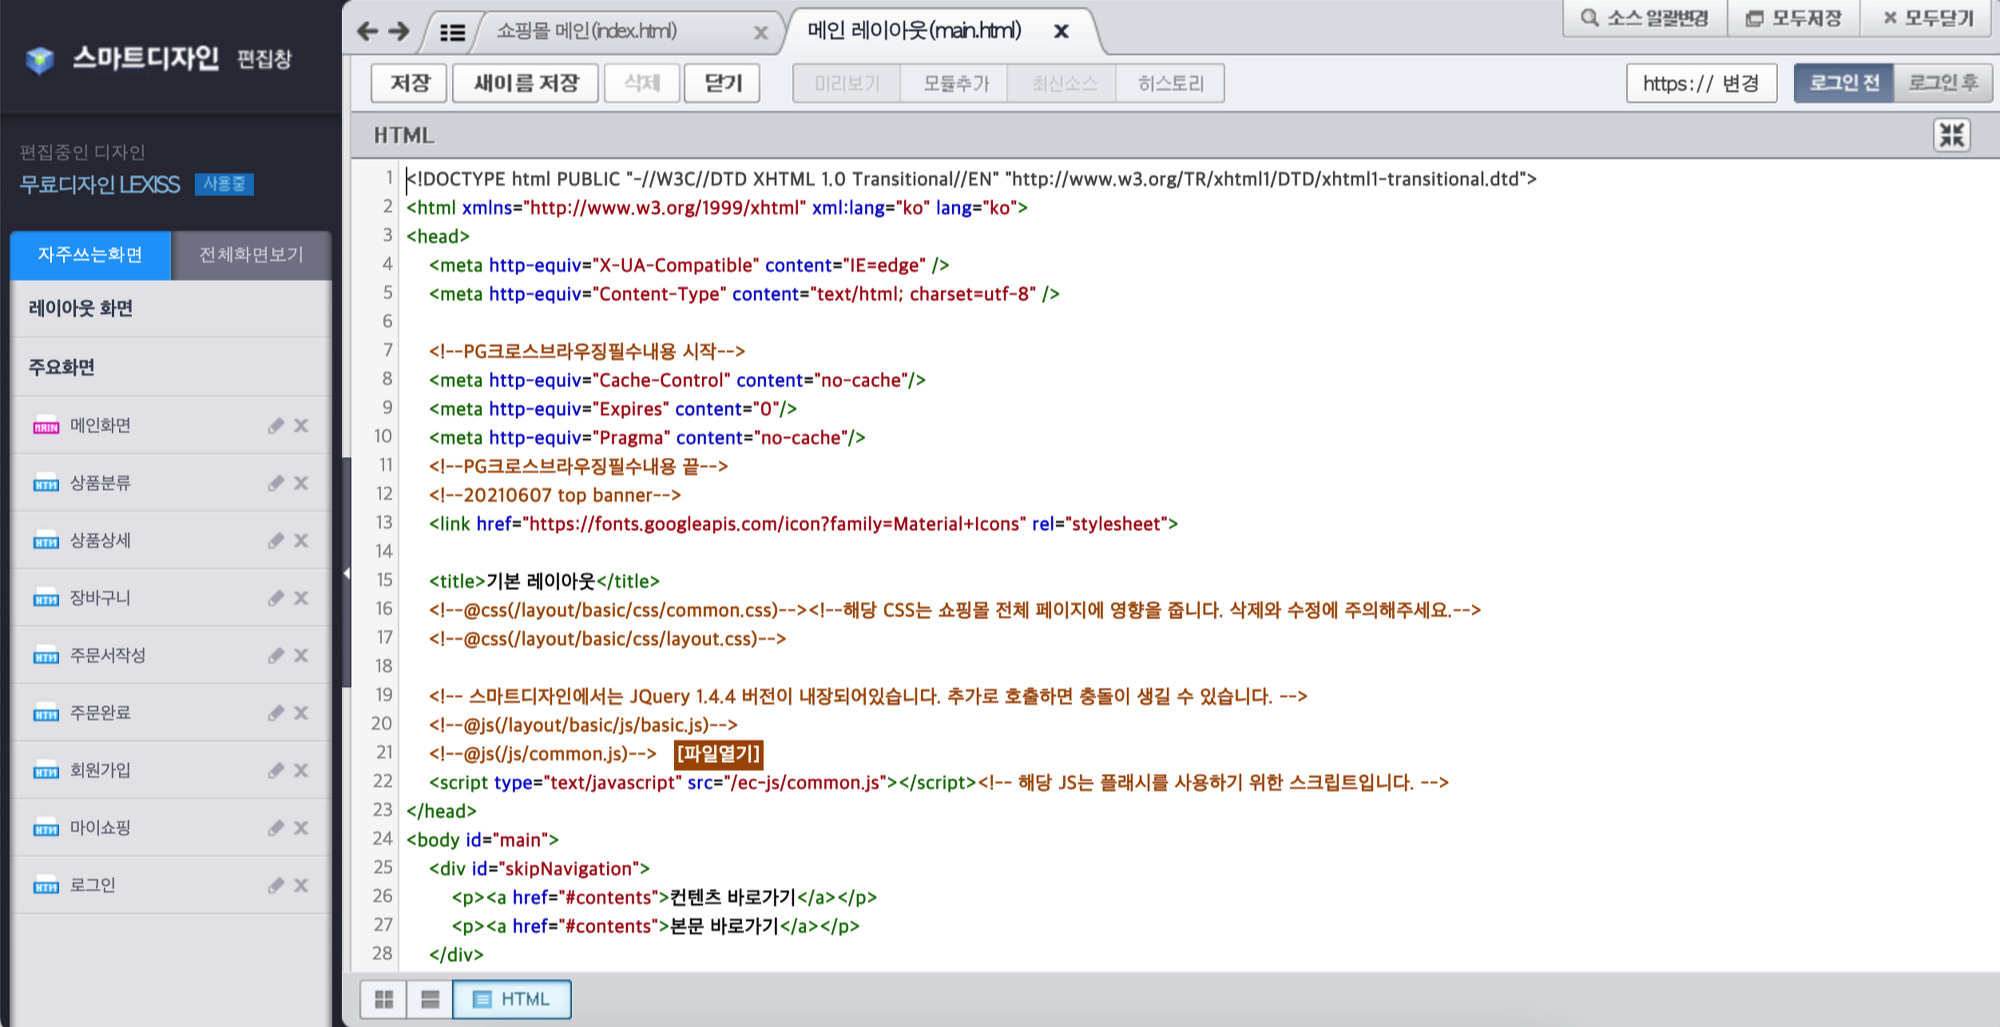The height and width of the screenshot is (1027, 2000).
Task: Switch to the split horizontal view icon
Action: [x=430, y=999]
